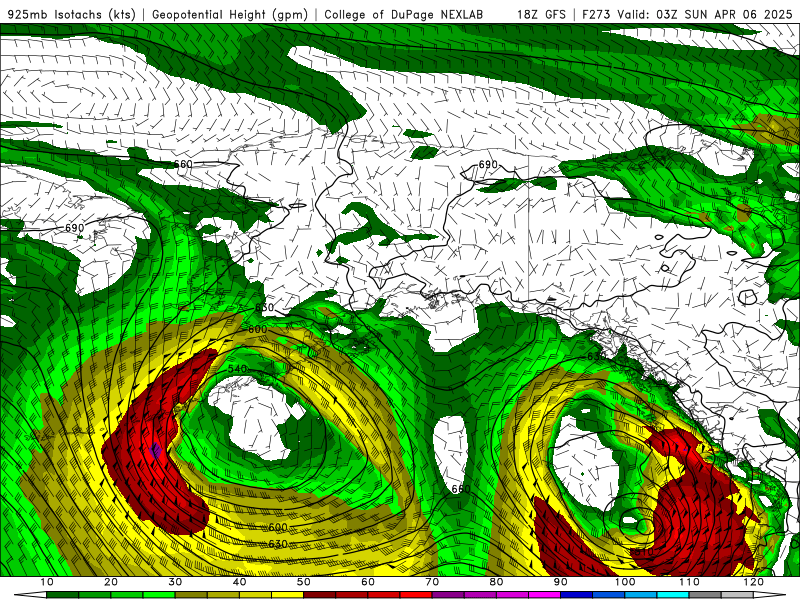Click the small purple wind maximum patch on the map

coord(156,451)
